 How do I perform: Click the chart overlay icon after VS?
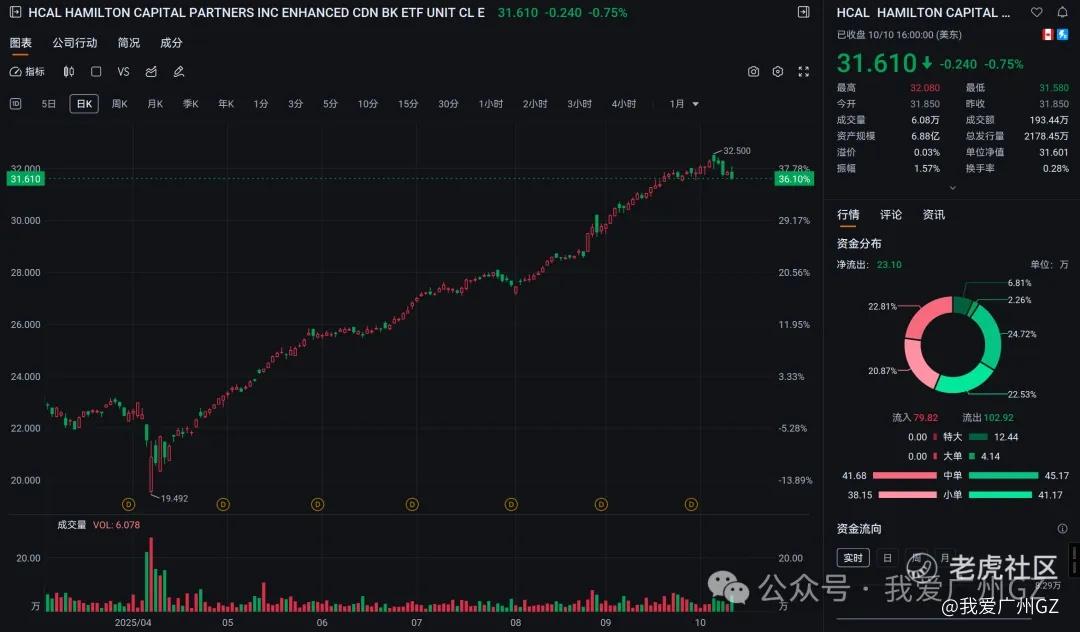152,72
